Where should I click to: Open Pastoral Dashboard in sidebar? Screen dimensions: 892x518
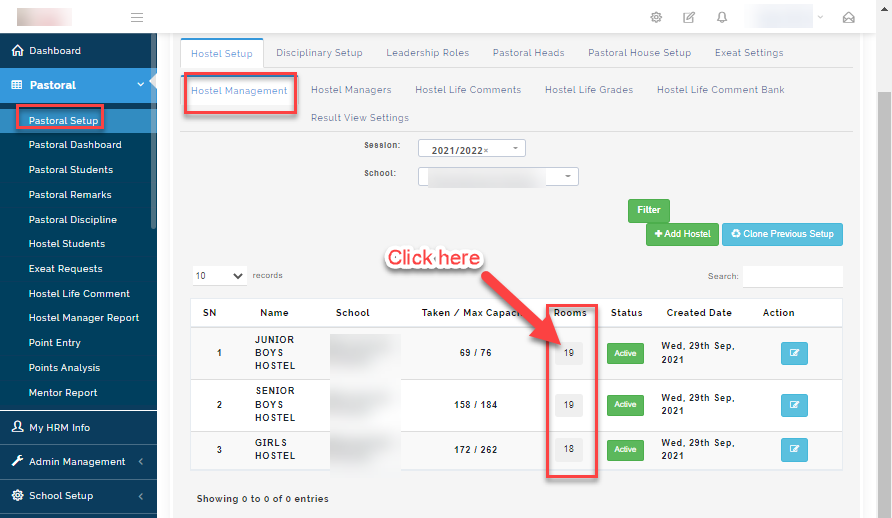pyautogui.click(x=75, y=144)
